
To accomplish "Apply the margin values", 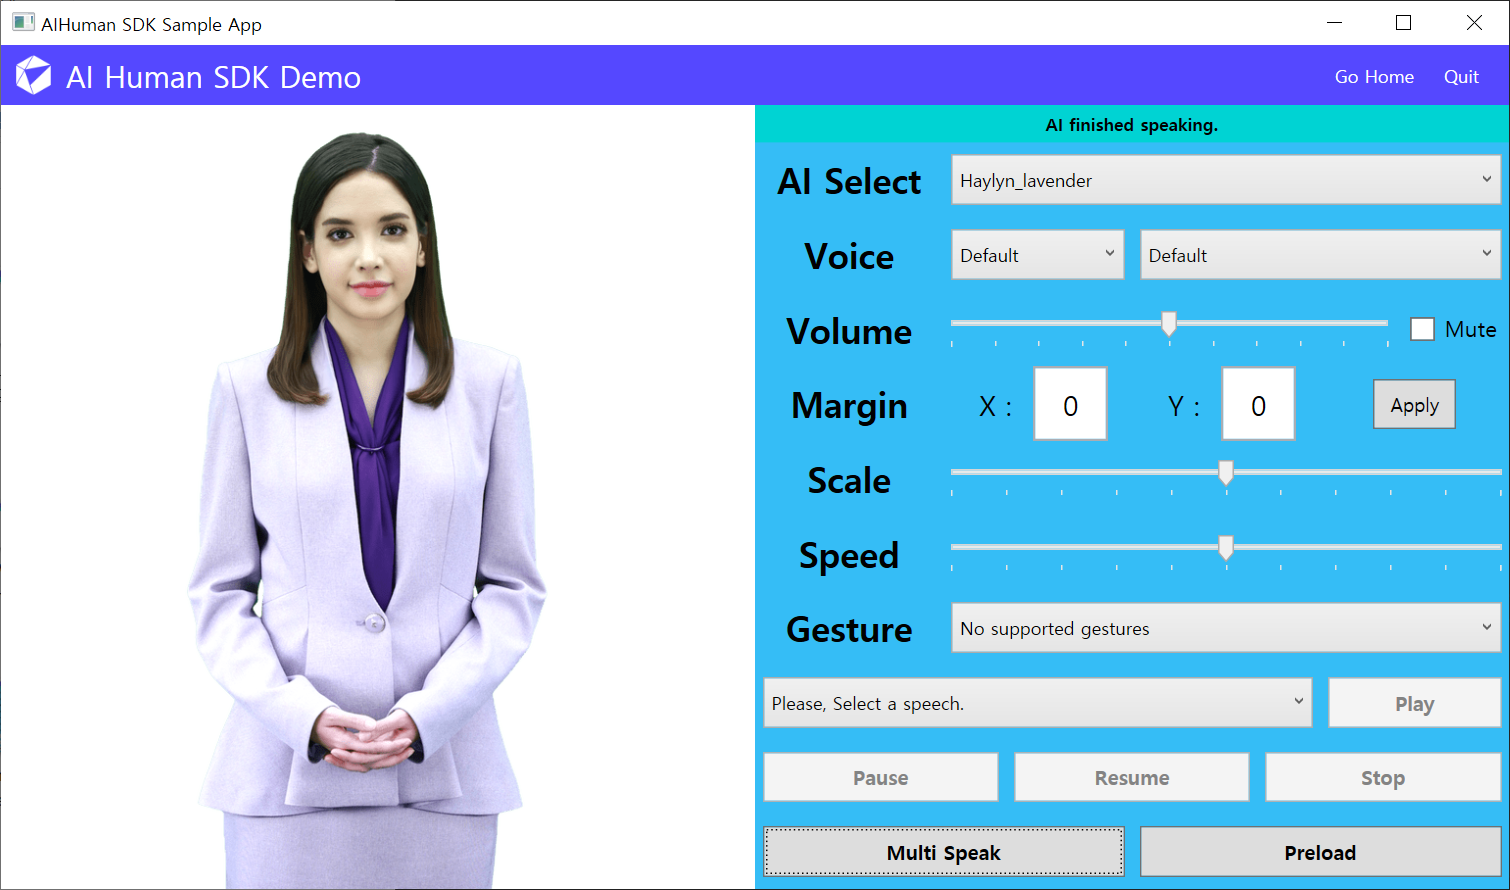I will tap(1414, 405).
